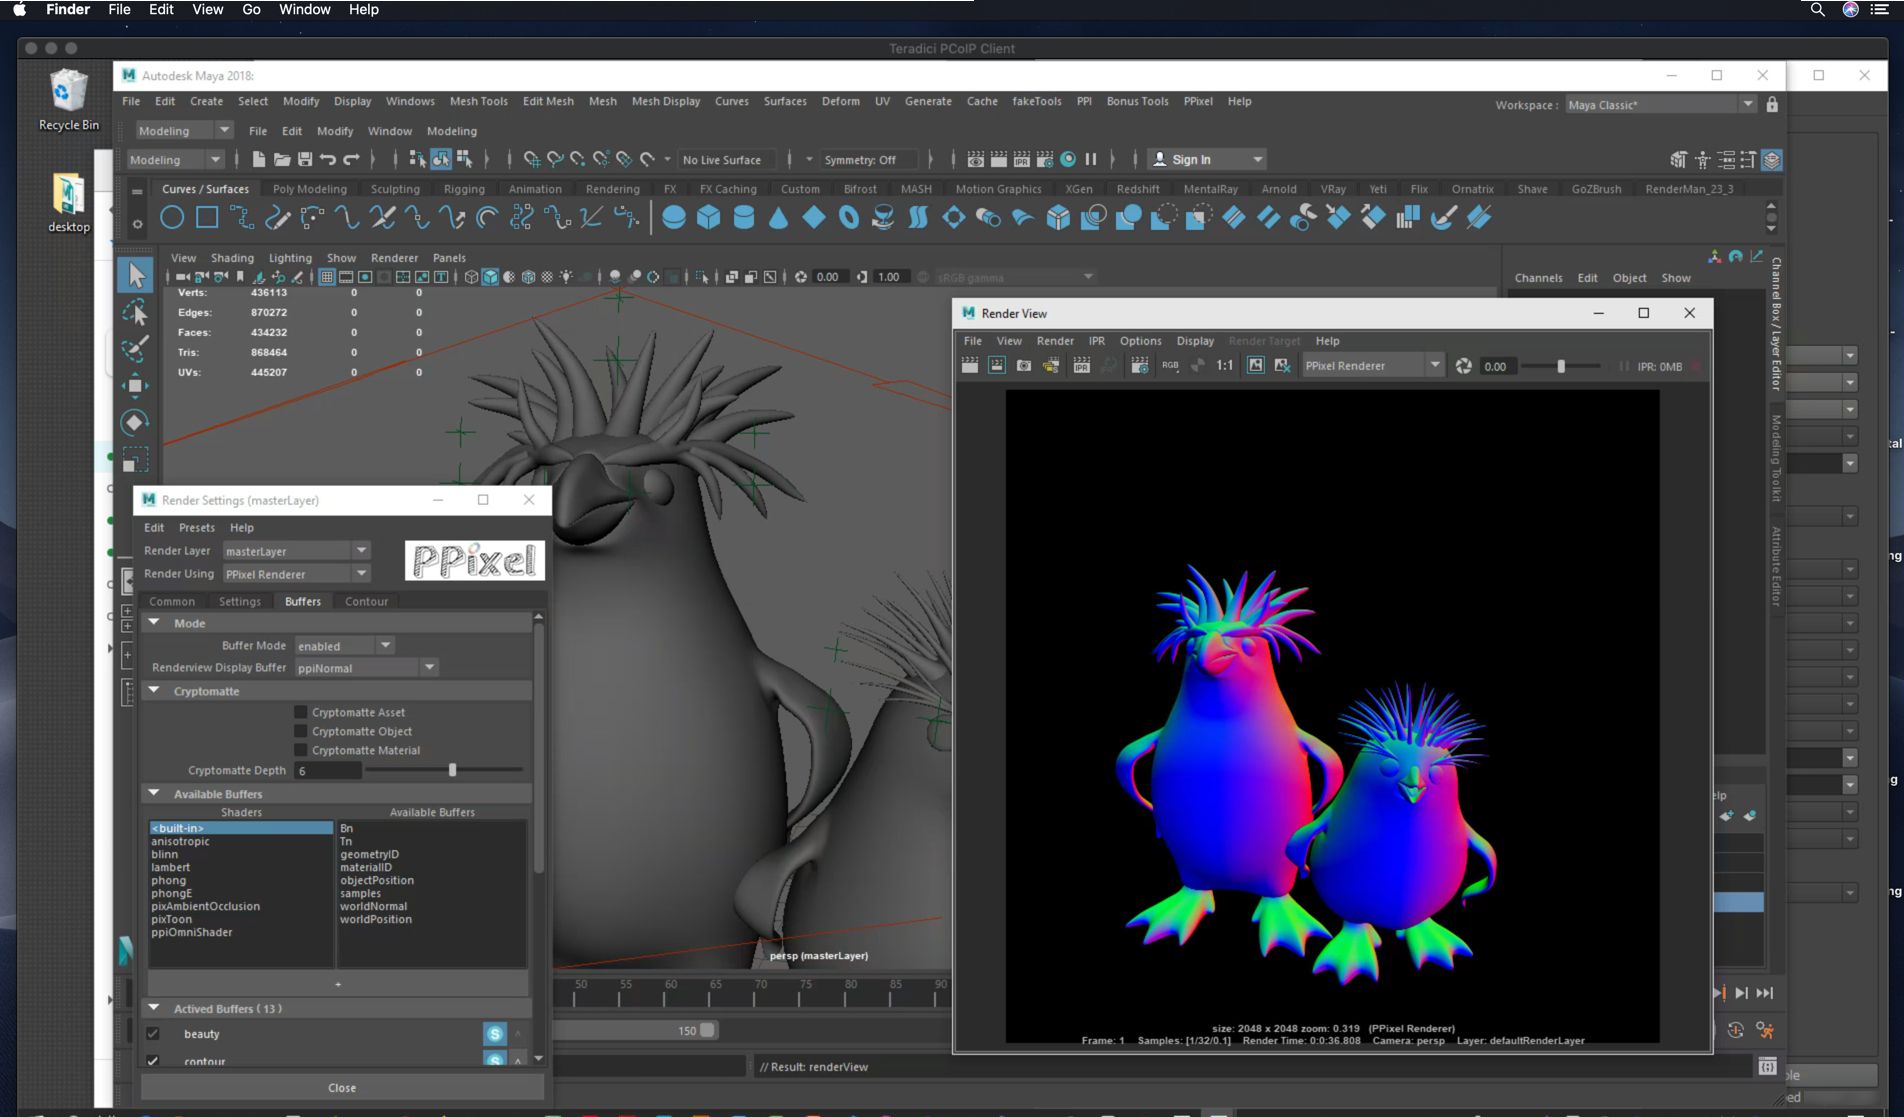The width and height of the screenshot is (1904, 1117).
Task: Activate the Paint selection tool
Action: (x=135, y=349)
